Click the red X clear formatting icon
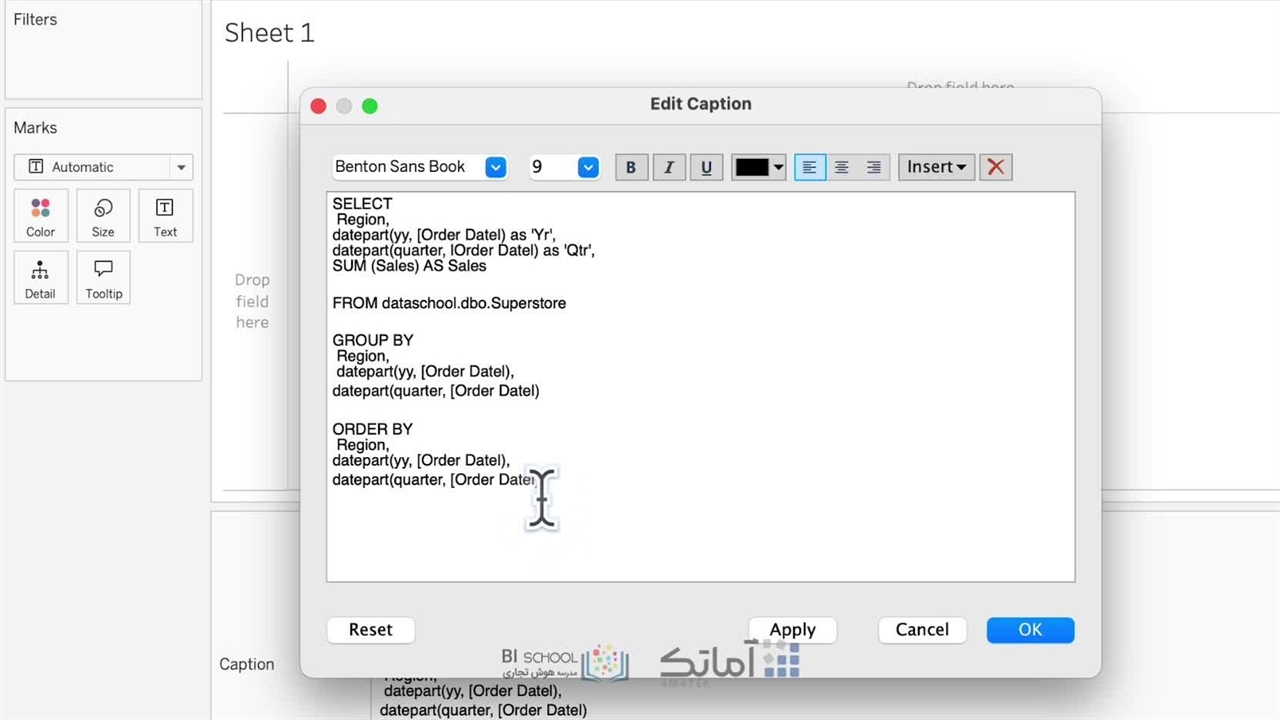Viewport: 1280px width, 720px height. 996,167
